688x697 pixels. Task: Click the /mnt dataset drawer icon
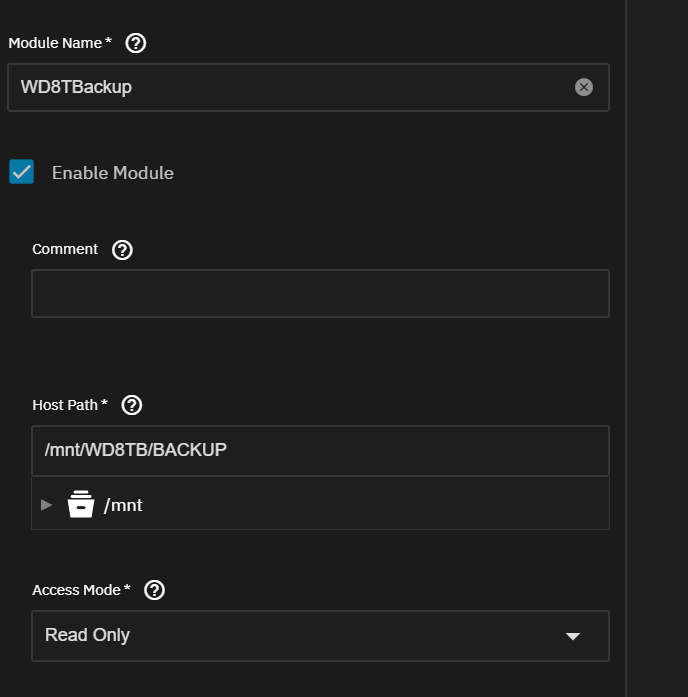[x=80, y=504]
